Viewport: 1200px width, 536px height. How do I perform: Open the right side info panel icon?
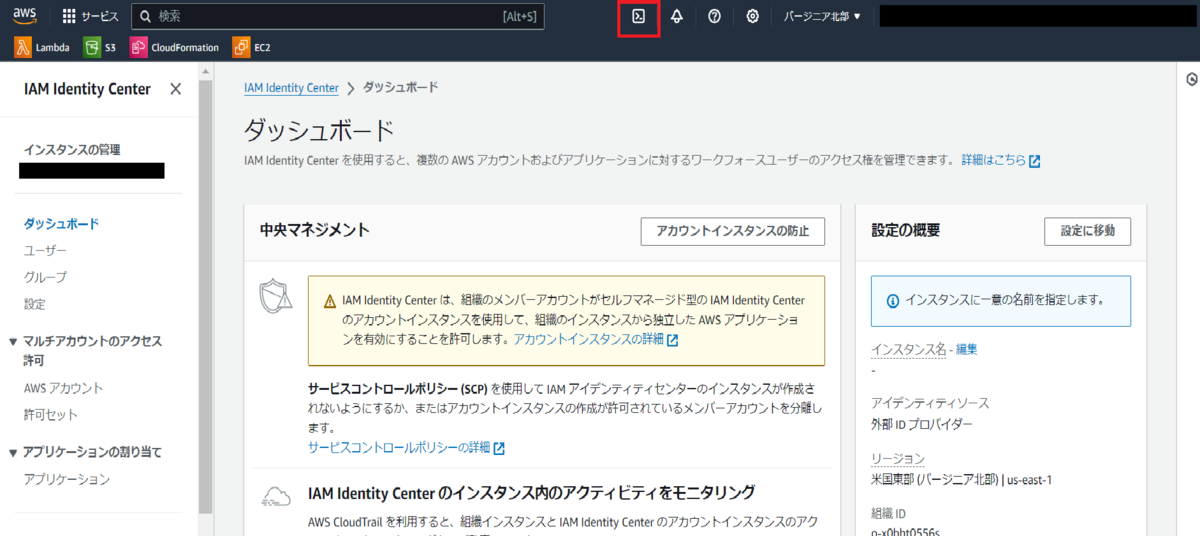coord(1191,80)
